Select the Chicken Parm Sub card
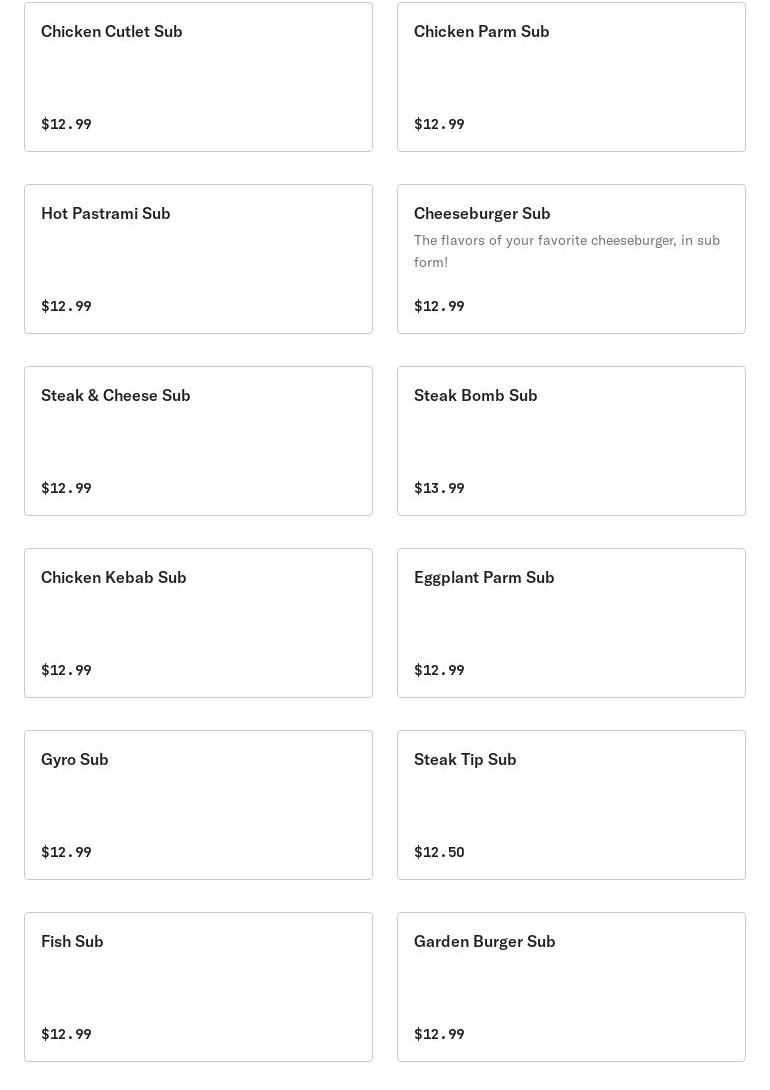The height and width of the screenshot is (1090, 770). tap(571, 77)
